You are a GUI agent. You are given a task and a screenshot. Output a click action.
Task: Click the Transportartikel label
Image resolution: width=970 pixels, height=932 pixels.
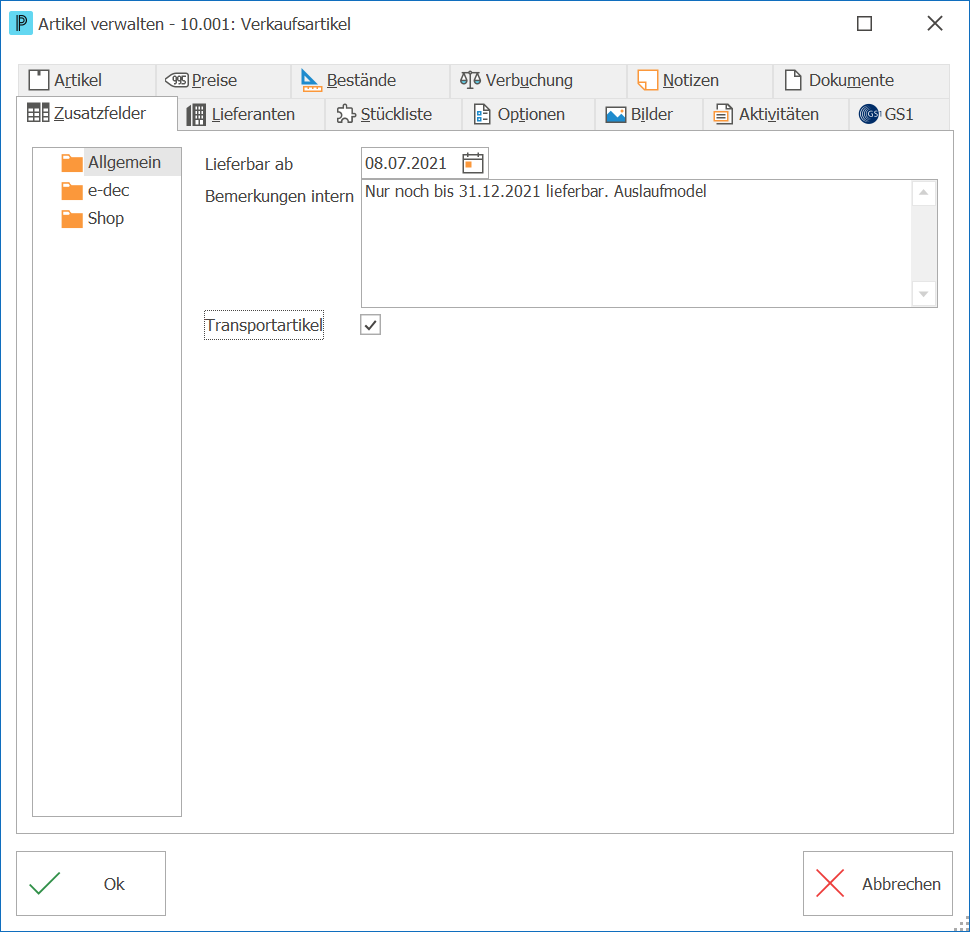(x=264, y=325)
